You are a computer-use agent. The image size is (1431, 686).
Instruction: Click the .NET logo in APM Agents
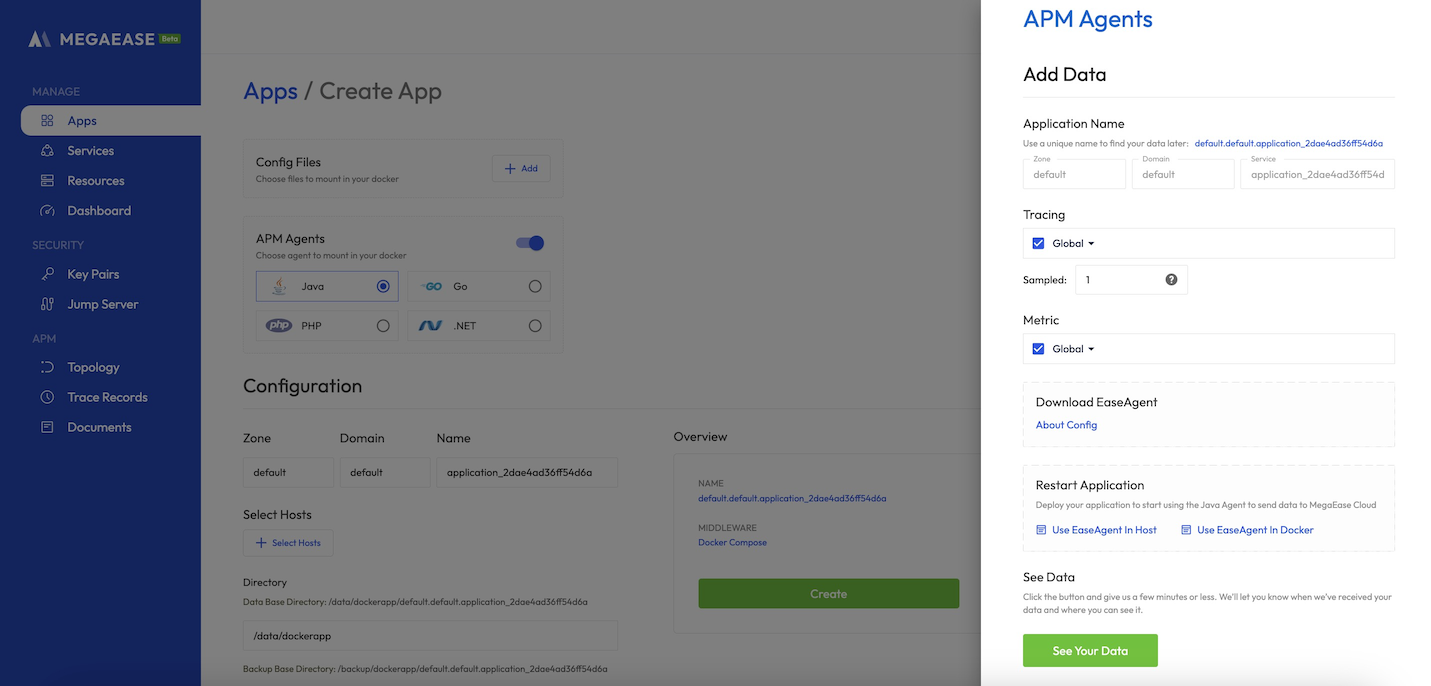[x=431, y=326]
